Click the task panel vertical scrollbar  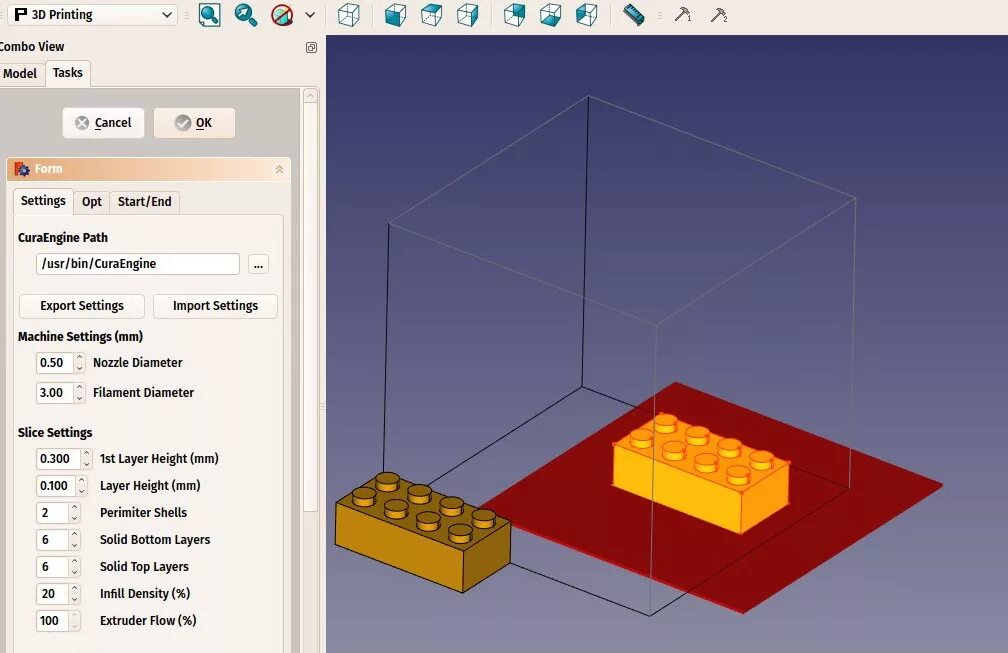pyautogui.click(x=310, y=307)
